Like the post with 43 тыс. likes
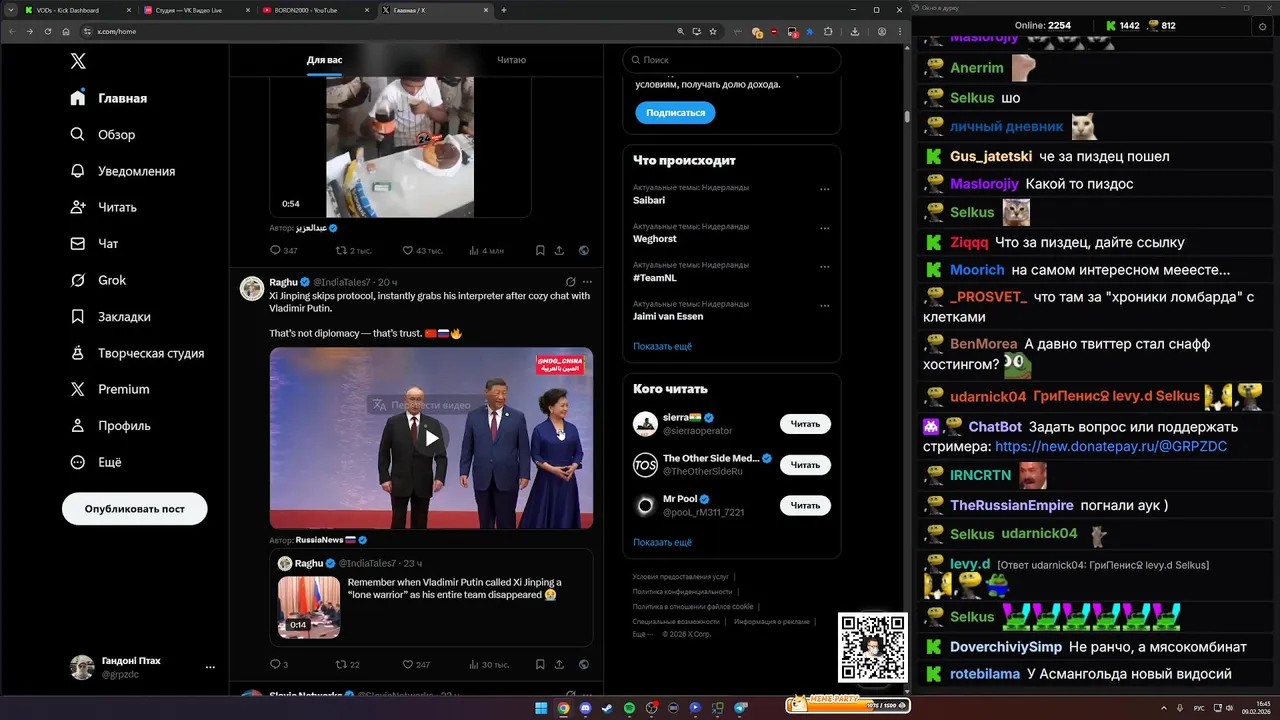The width and height of the screenshot is (1280, 720). point(423,250)
